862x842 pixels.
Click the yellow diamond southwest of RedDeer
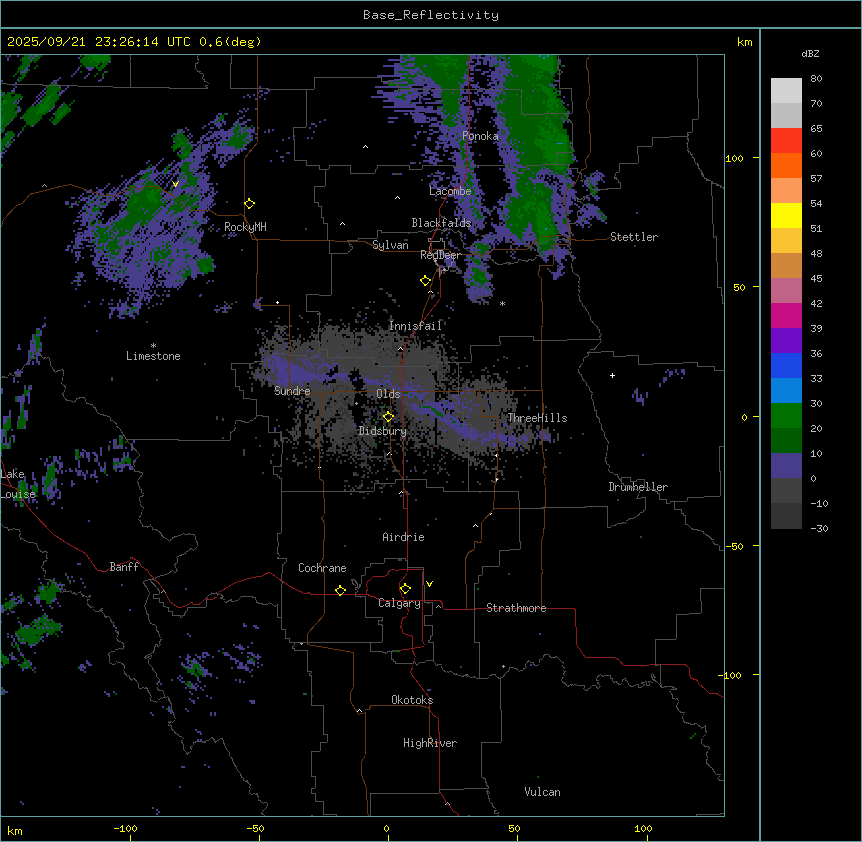(x=426, y=281)
